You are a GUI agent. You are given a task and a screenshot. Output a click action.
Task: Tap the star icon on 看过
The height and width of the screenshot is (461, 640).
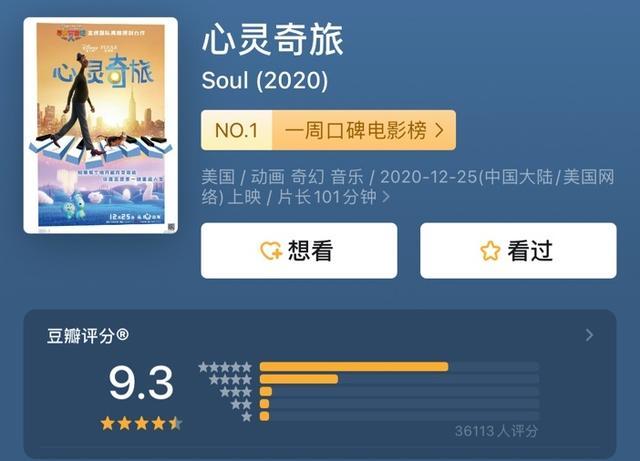click(x=490, y=250)
